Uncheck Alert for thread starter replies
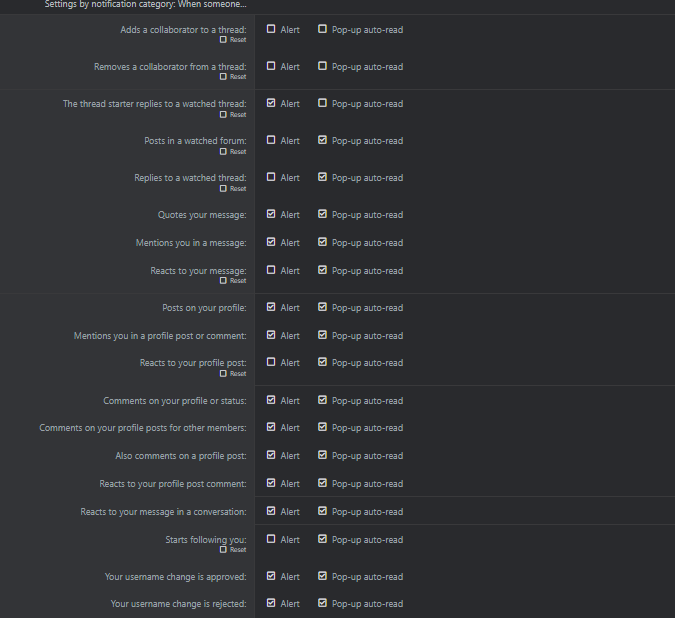Image resolution: width=675 pixels, height=618 pixels. tap(271, 103)
